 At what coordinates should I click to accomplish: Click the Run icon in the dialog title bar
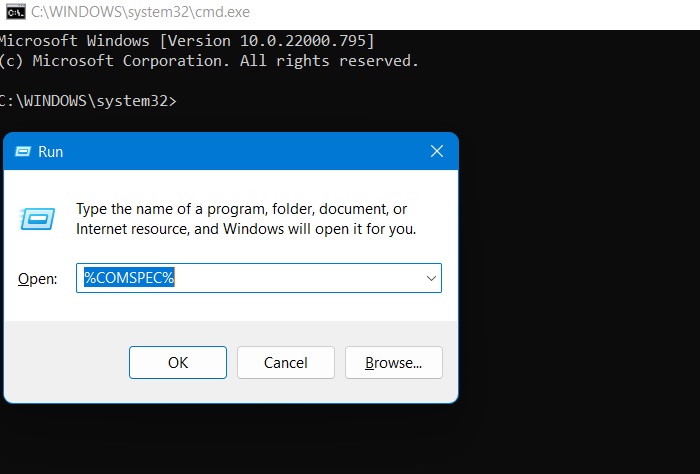pos(23,152)
